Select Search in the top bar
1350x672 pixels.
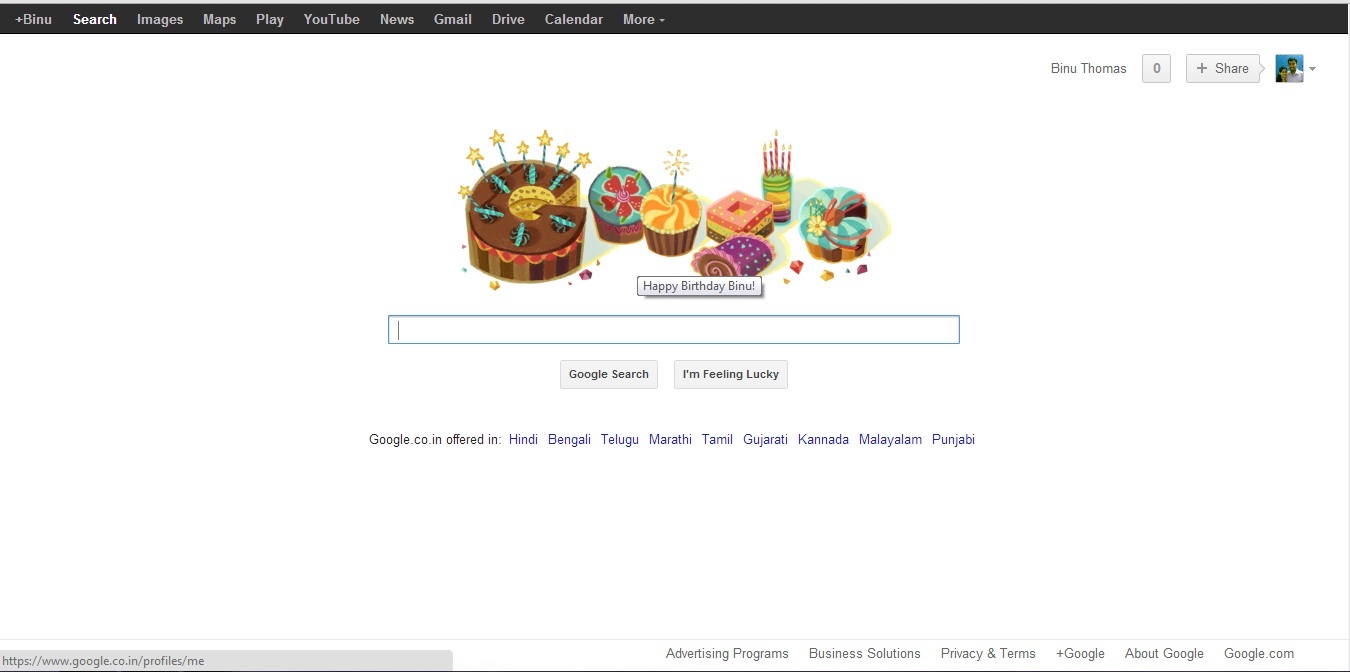click(x=95, y=19)
